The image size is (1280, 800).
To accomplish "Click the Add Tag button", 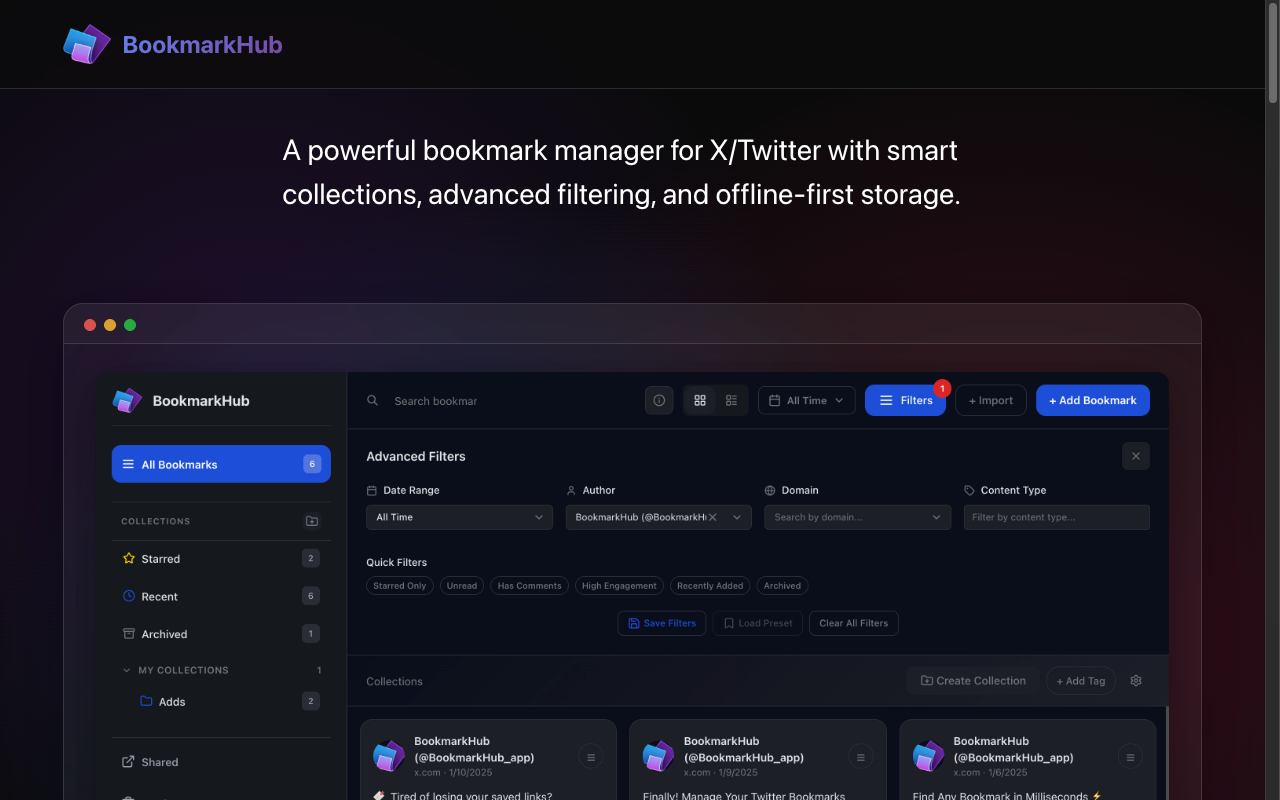I will pos(1081,681).
